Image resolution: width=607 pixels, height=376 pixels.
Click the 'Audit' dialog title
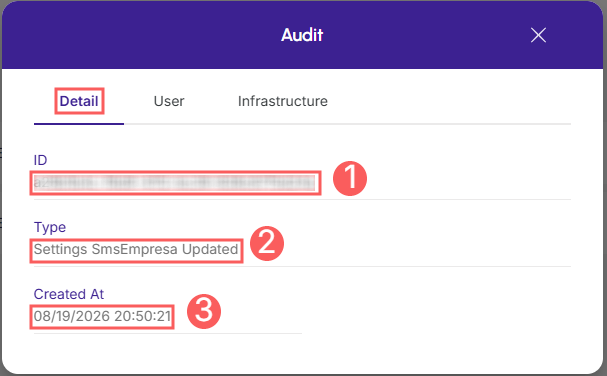302,35
